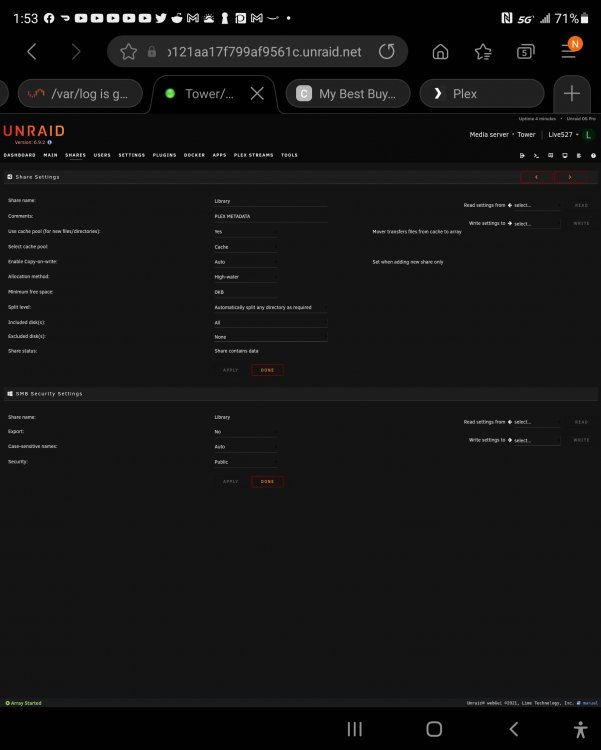Image resolution: width=601 pixels, height=750 pixels.
Task: Open the Case-sensitive names dropdown
Action: (x=245, y=446)
